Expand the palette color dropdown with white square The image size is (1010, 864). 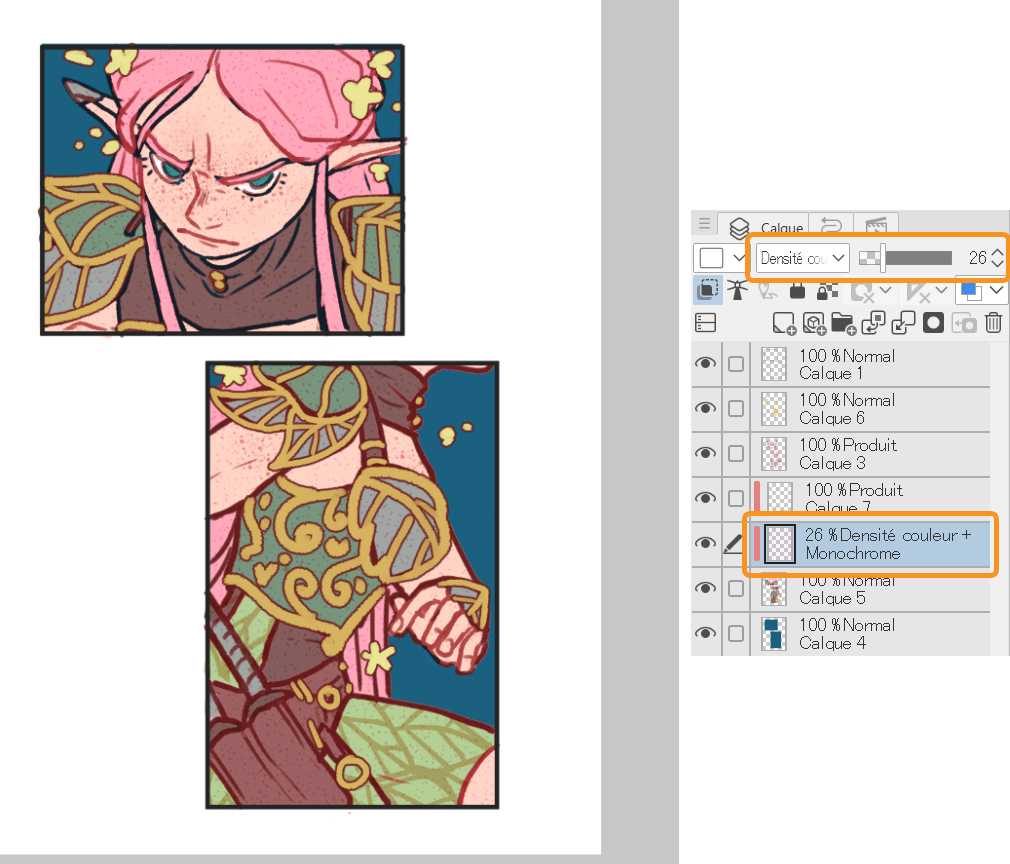click(720, 258)
